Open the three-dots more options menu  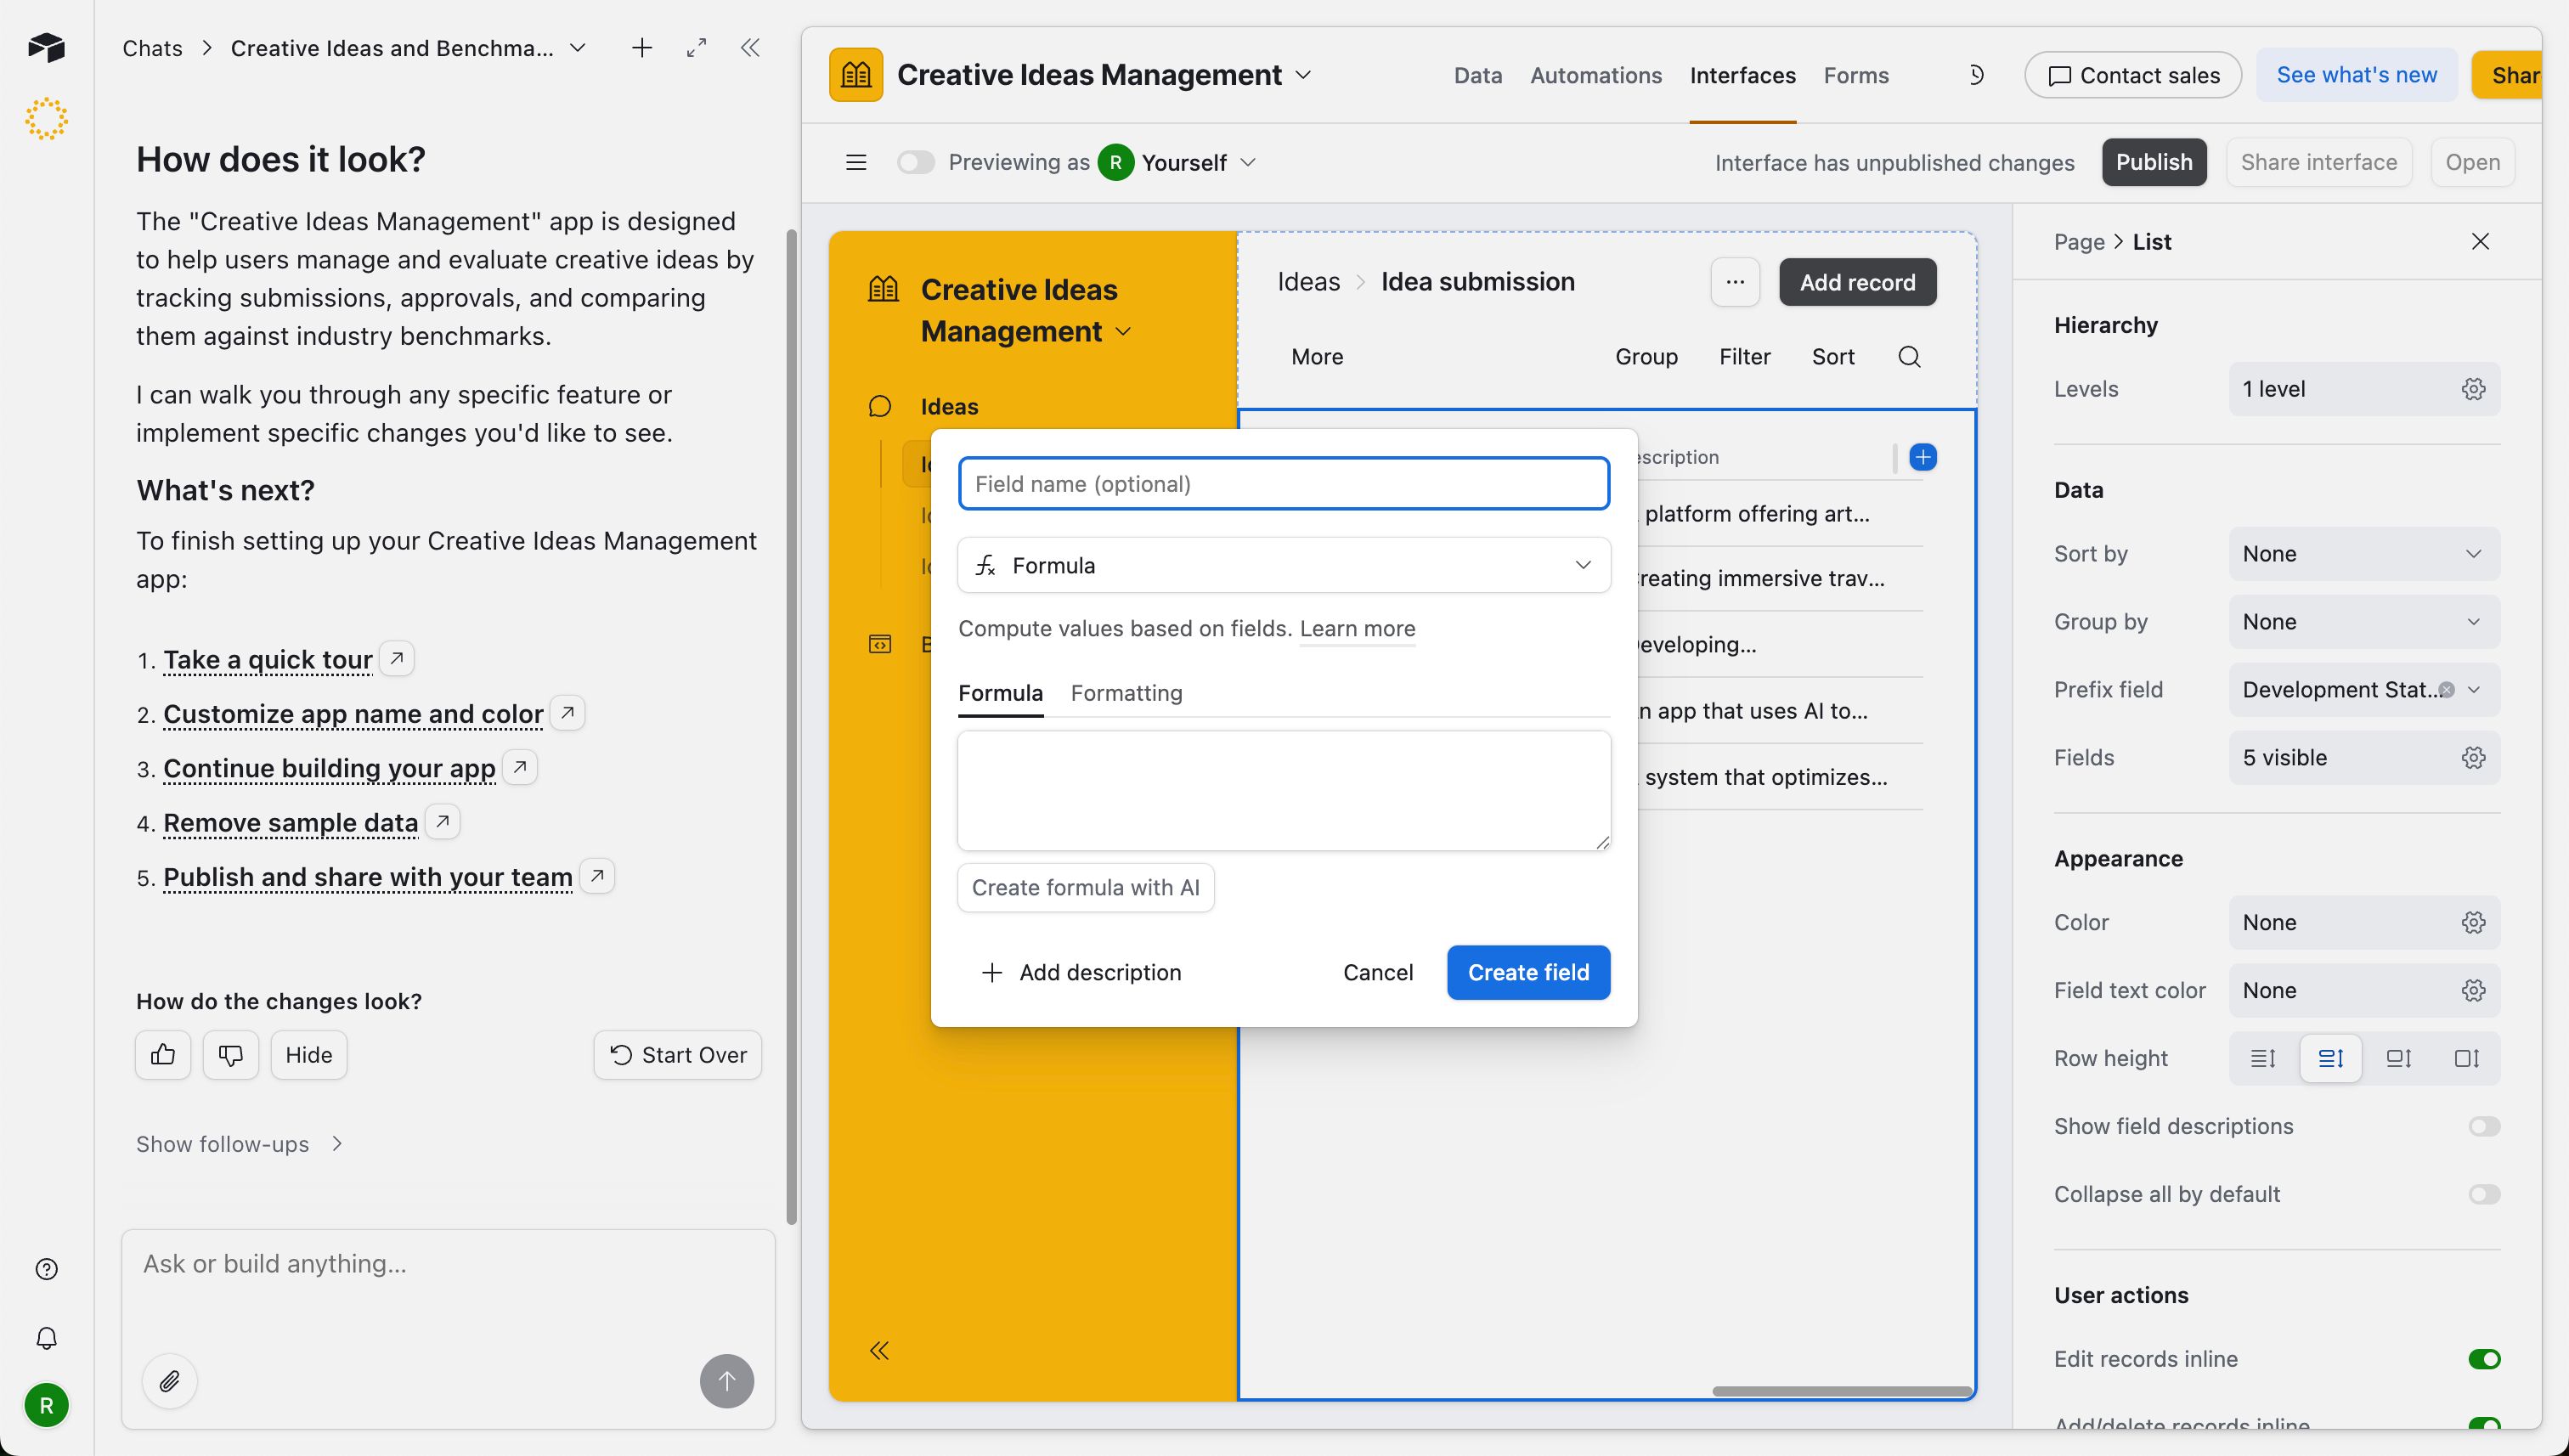(x=1735, y=282)
